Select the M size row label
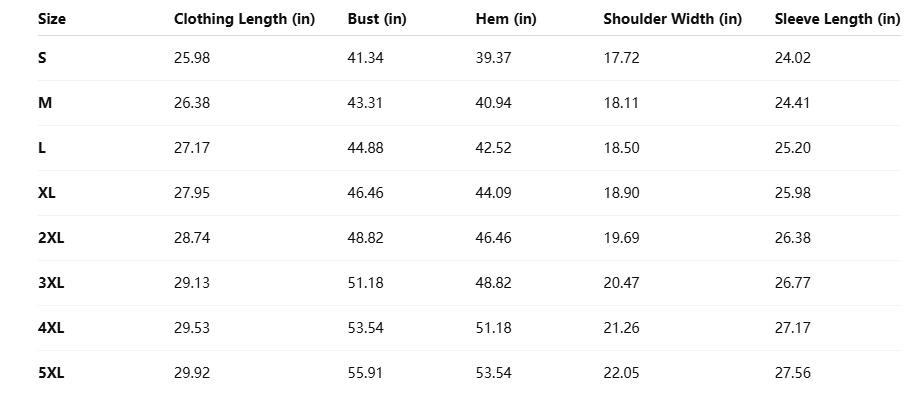Image resolution: width=919 pixels, height=411 pixels. click(45, 103)
